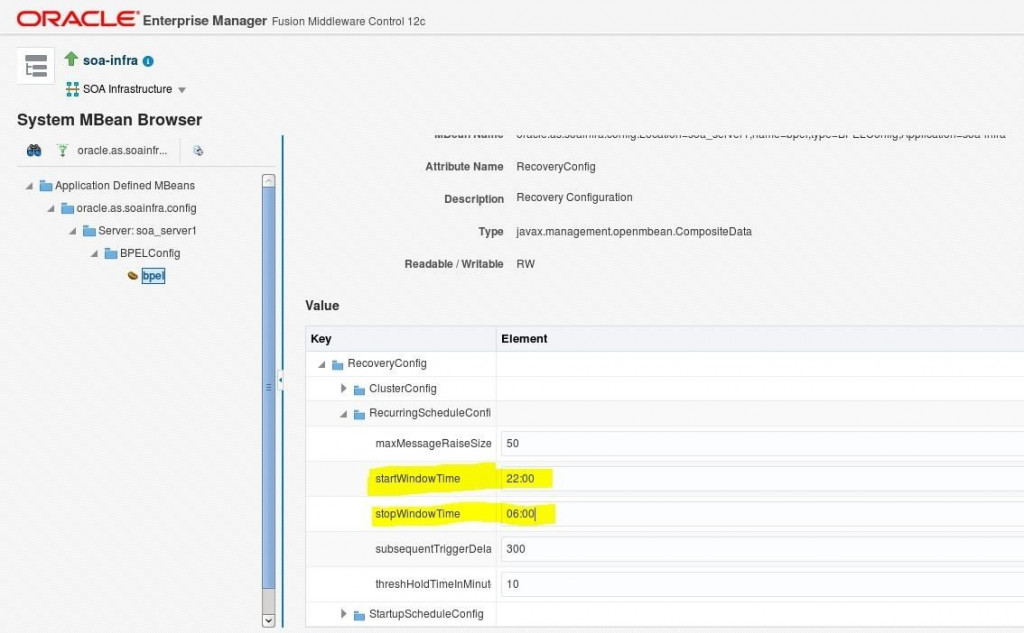
Task: Click the panel splitter collapse handle
Action: 281,380
